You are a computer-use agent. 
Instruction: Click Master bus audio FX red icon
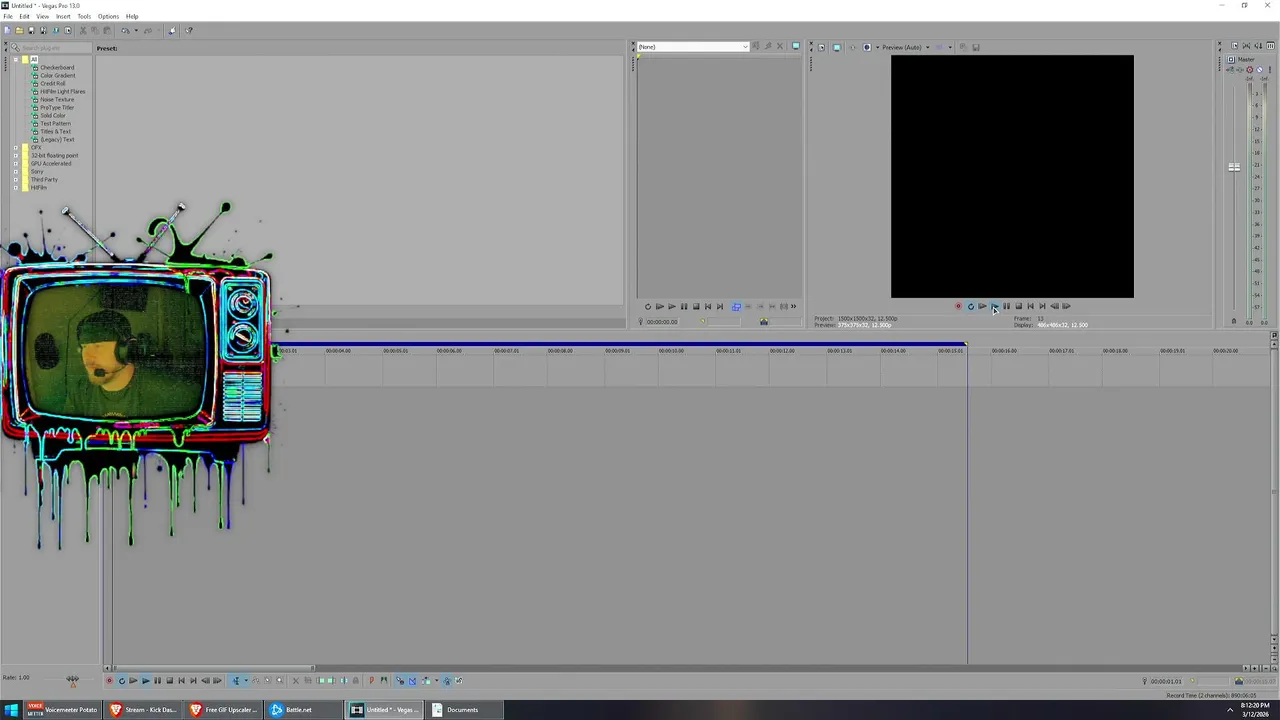coord(1249,70)
